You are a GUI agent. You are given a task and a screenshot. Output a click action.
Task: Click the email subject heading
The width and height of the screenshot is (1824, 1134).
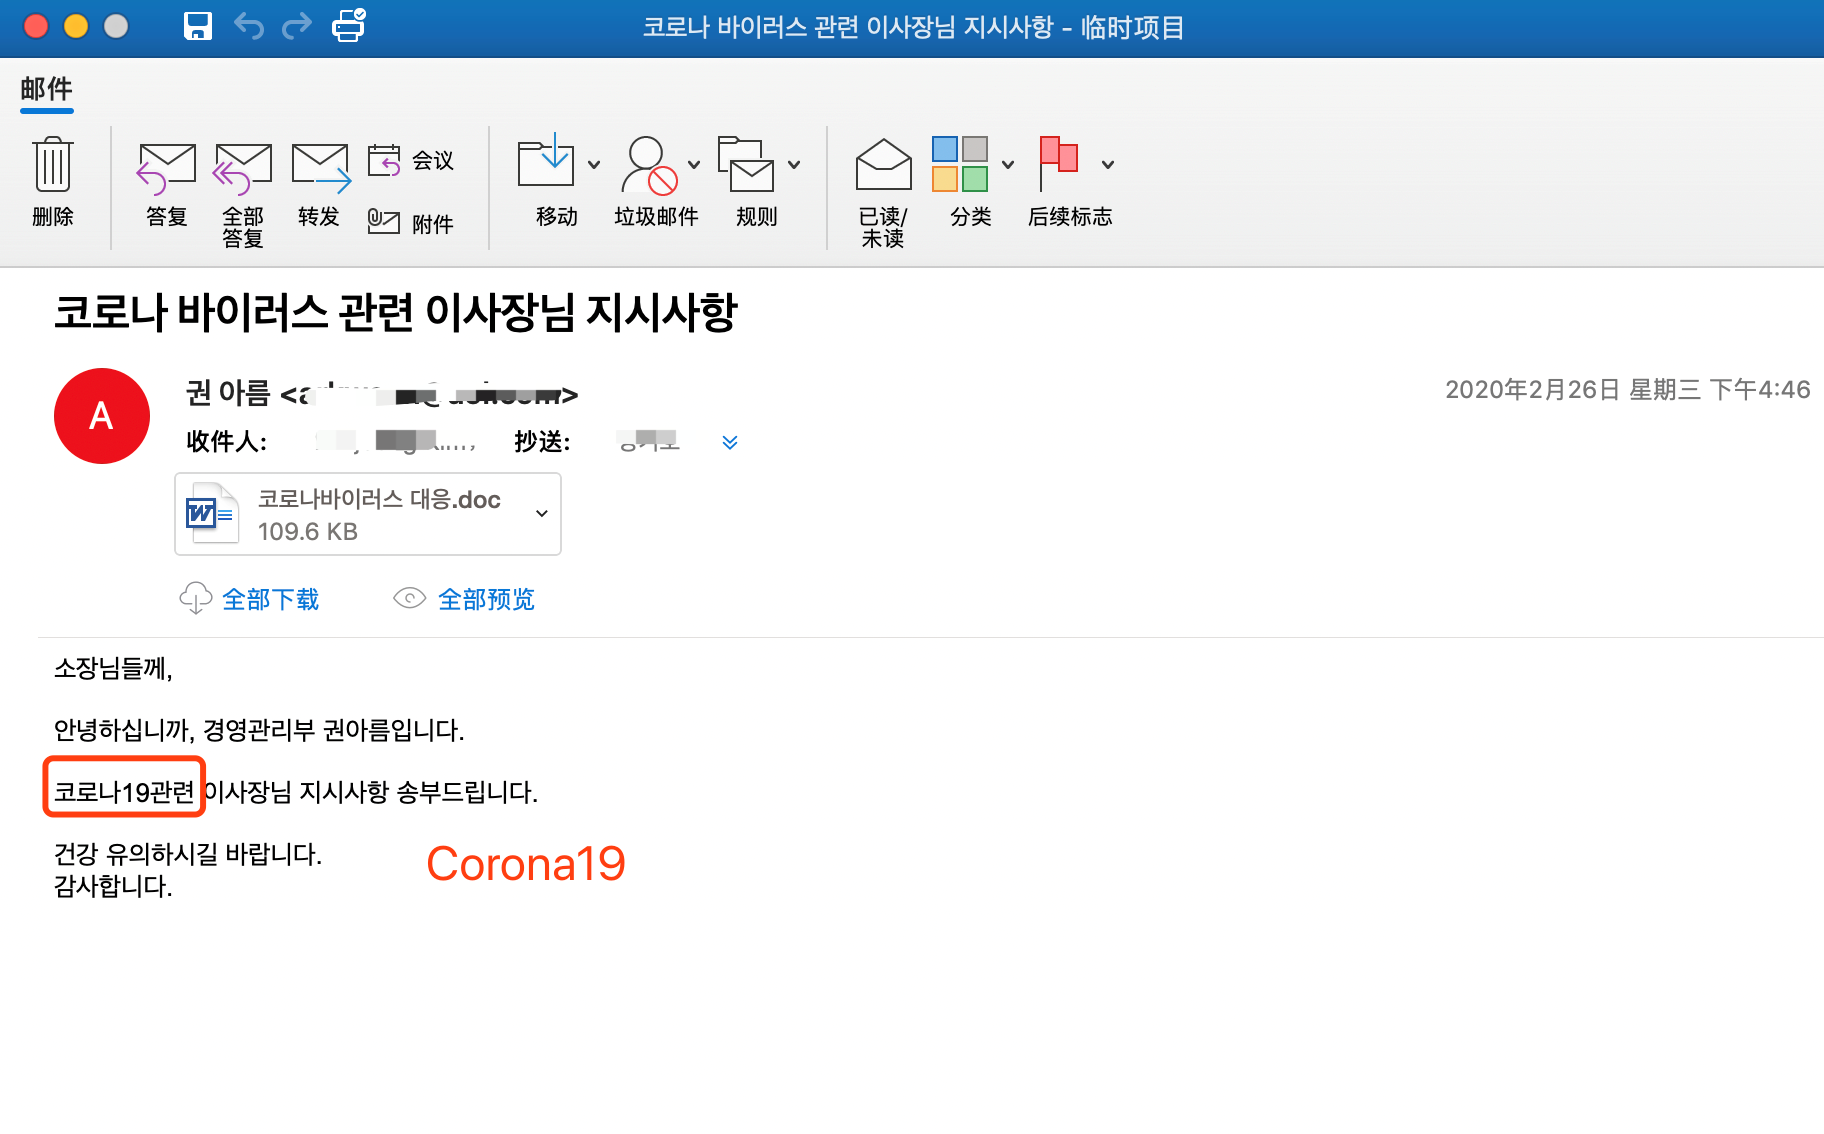396,313
